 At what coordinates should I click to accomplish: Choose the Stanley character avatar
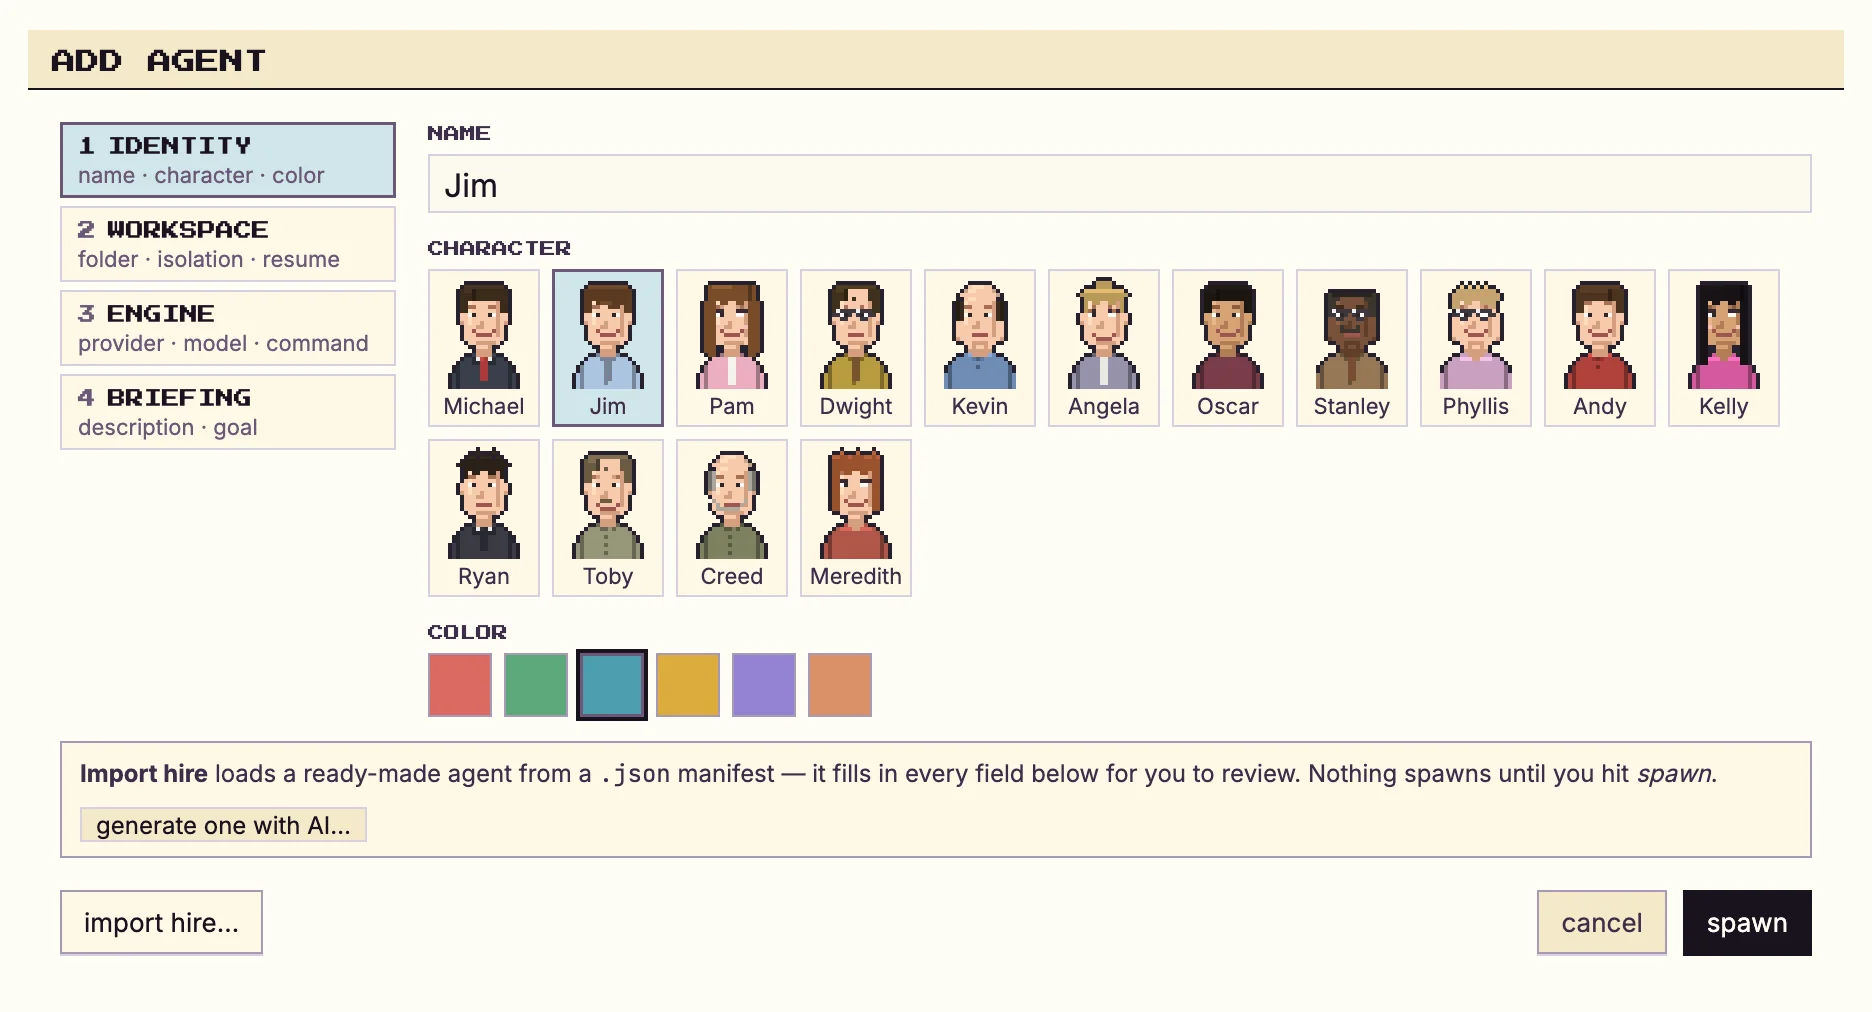[1352, 348]
